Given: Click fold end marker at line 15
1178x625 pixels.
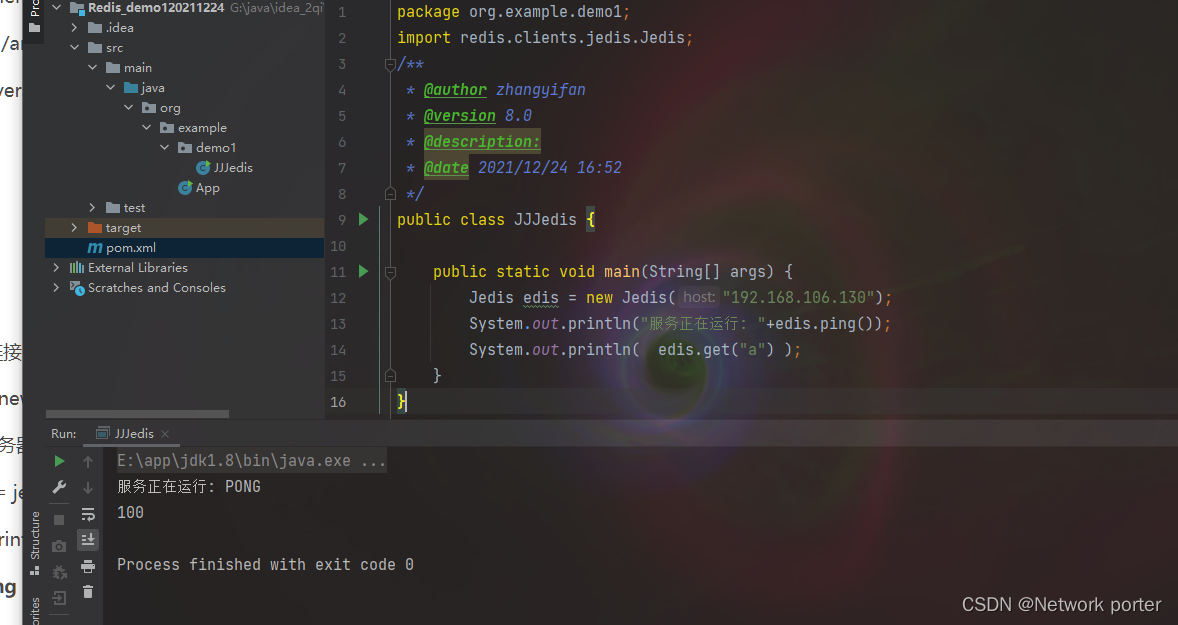Looking at the screenshot, I should coord(390,375).
